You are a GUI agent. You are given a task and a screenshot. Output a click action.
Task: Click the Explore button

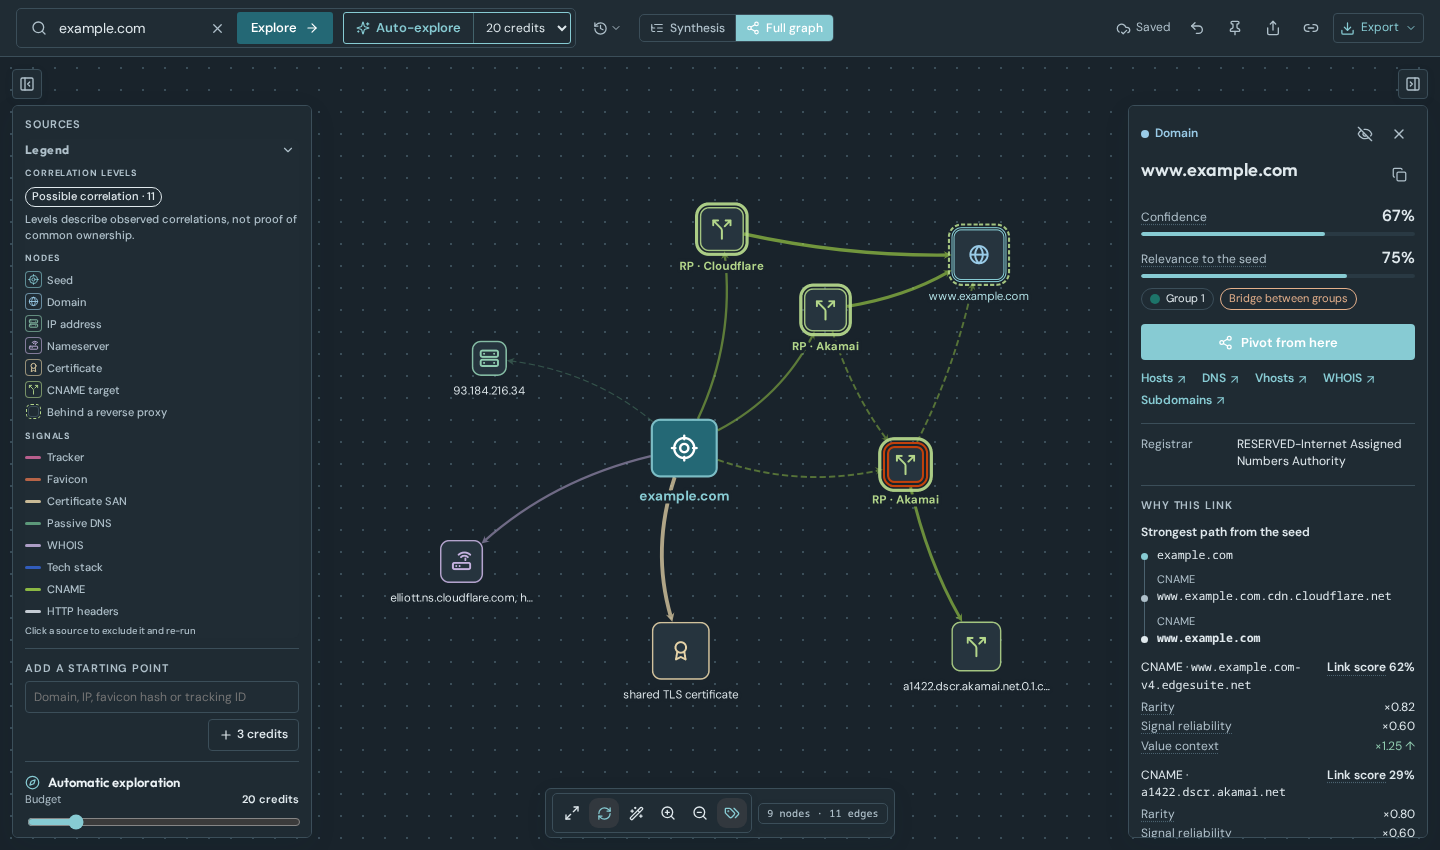[x=285, y=28]
